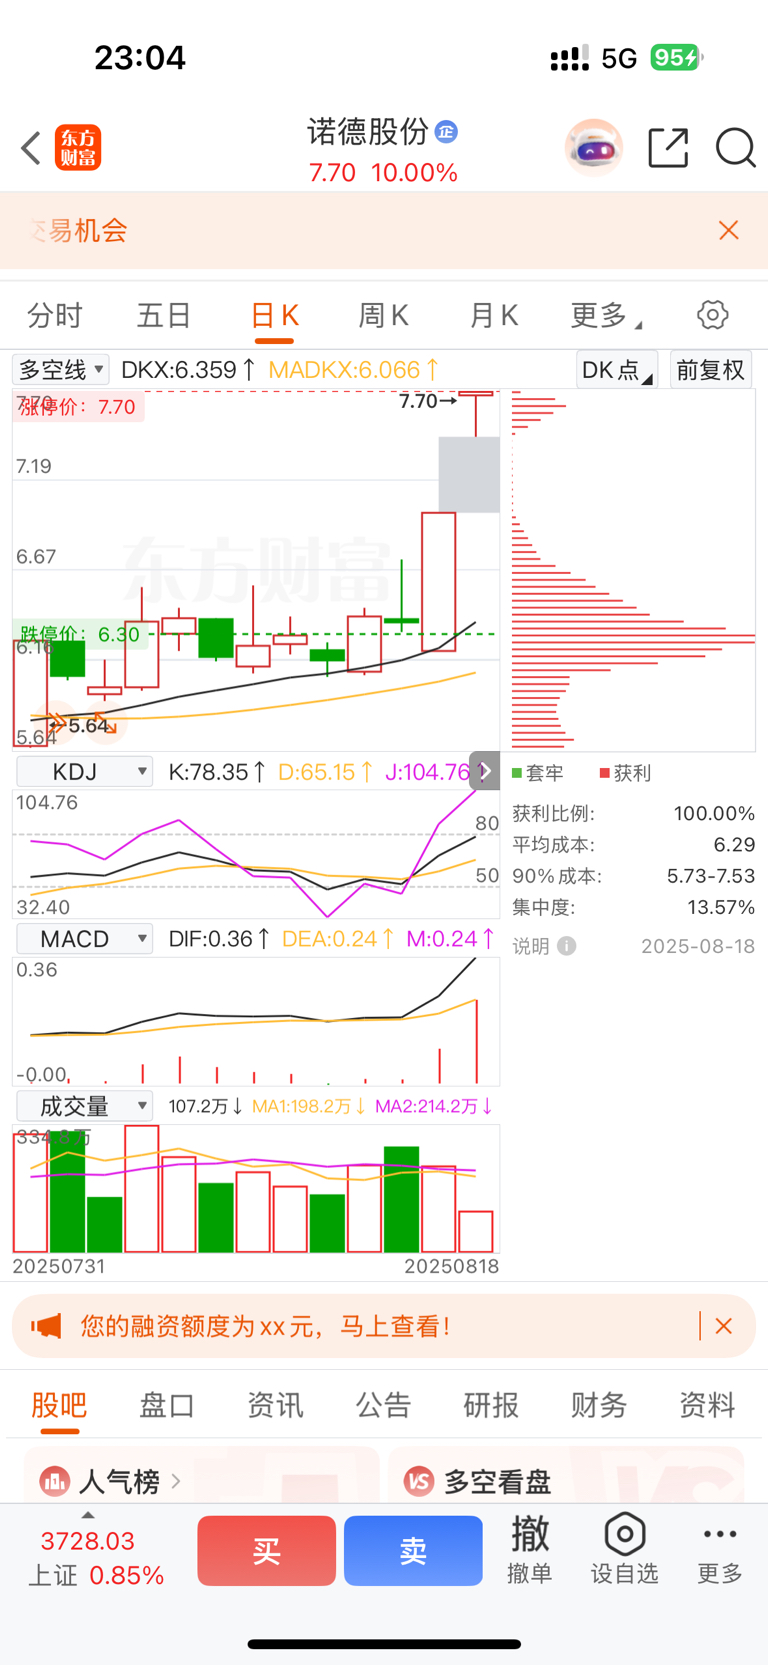Tap the 跌停价 6.30 label
769x1665 pixels.
79,634
